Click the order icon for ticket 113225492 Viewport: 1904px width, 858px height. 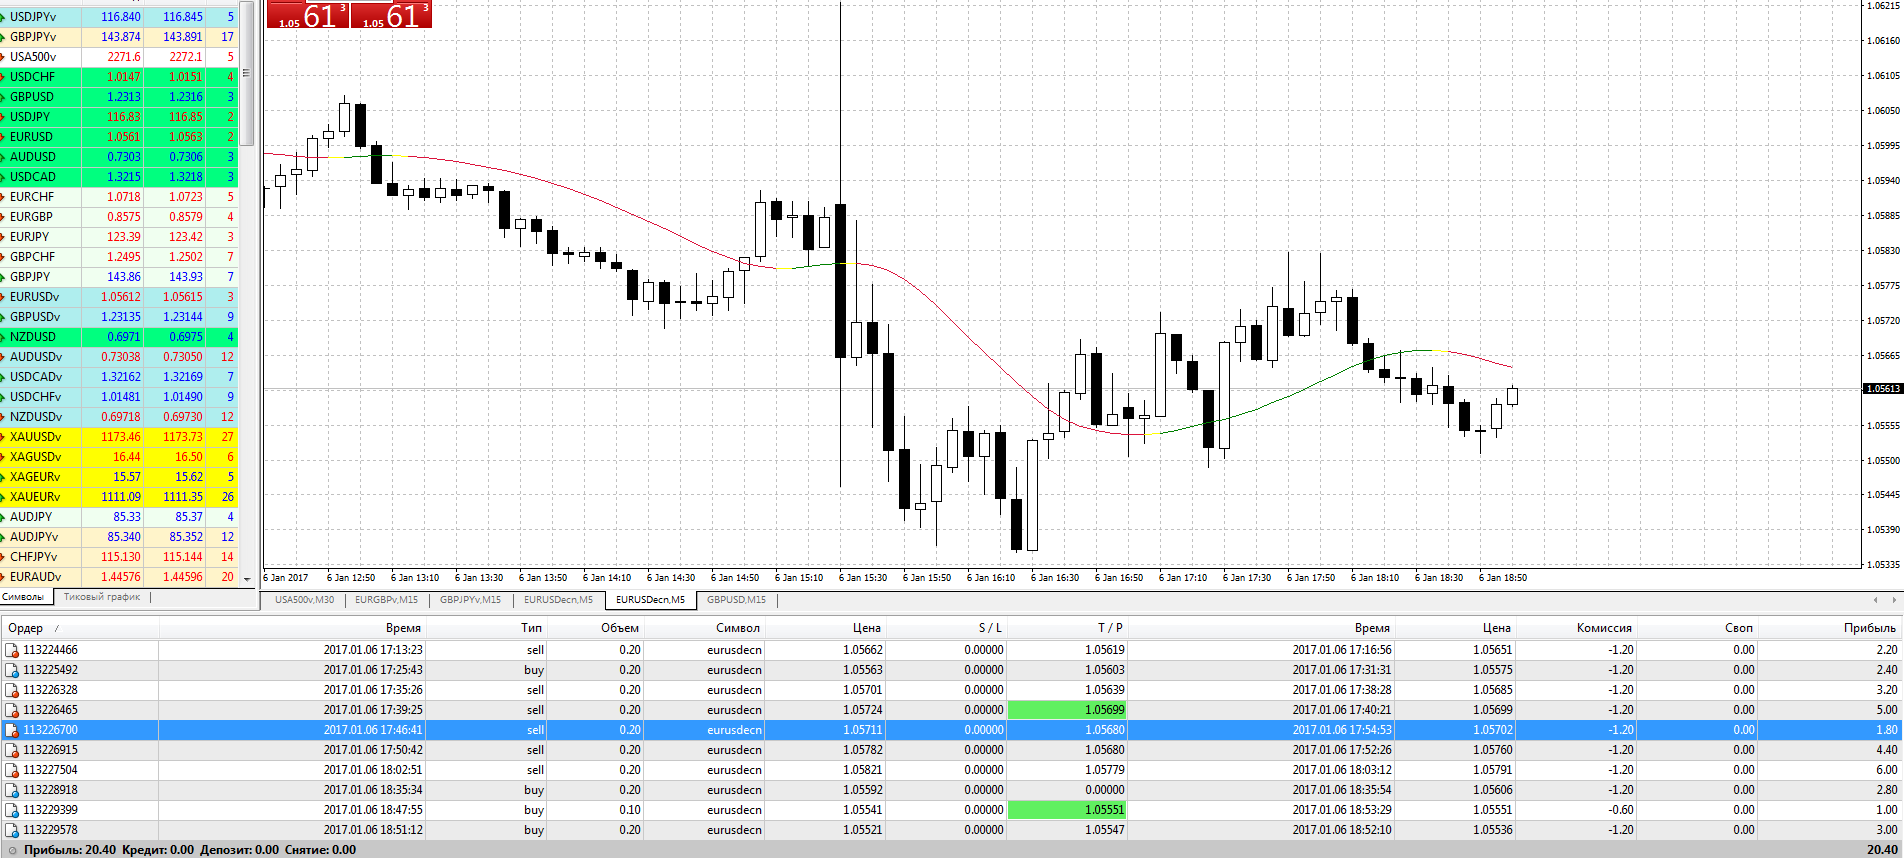[12, 670]
